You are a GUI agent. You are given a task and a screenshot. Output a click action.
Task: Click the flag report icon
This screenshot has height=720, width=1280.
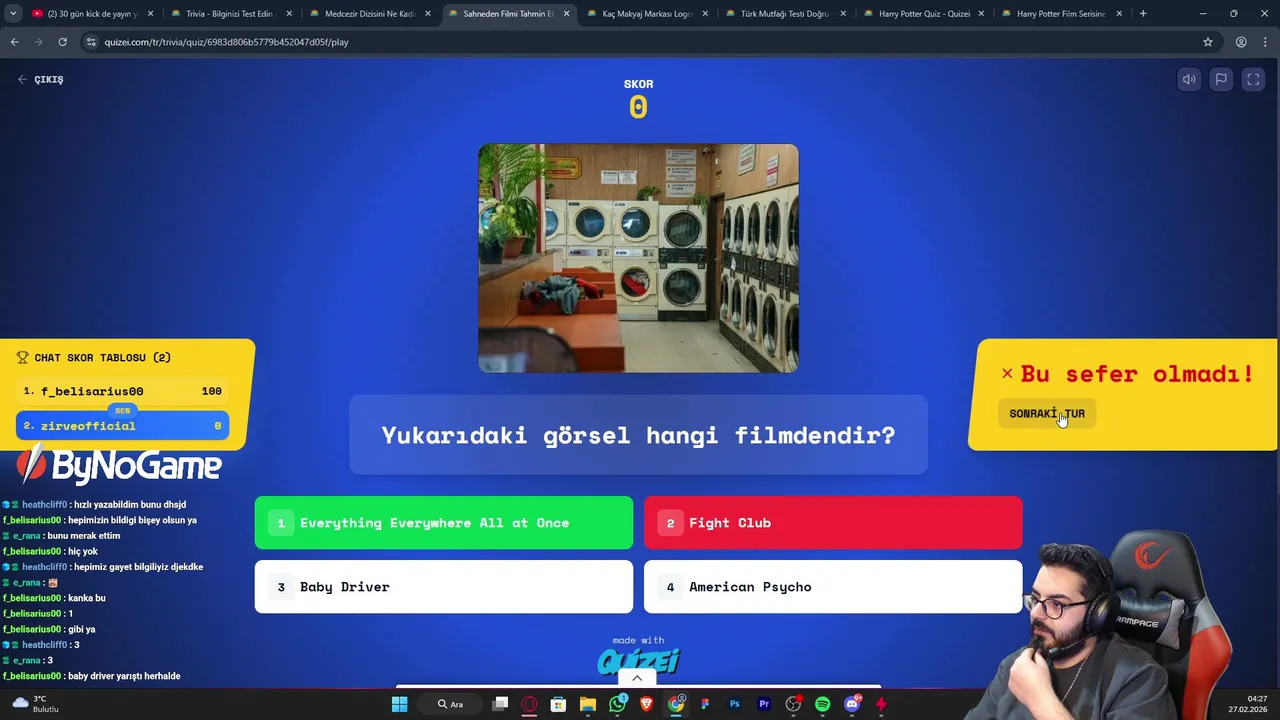coord(1221,80)
